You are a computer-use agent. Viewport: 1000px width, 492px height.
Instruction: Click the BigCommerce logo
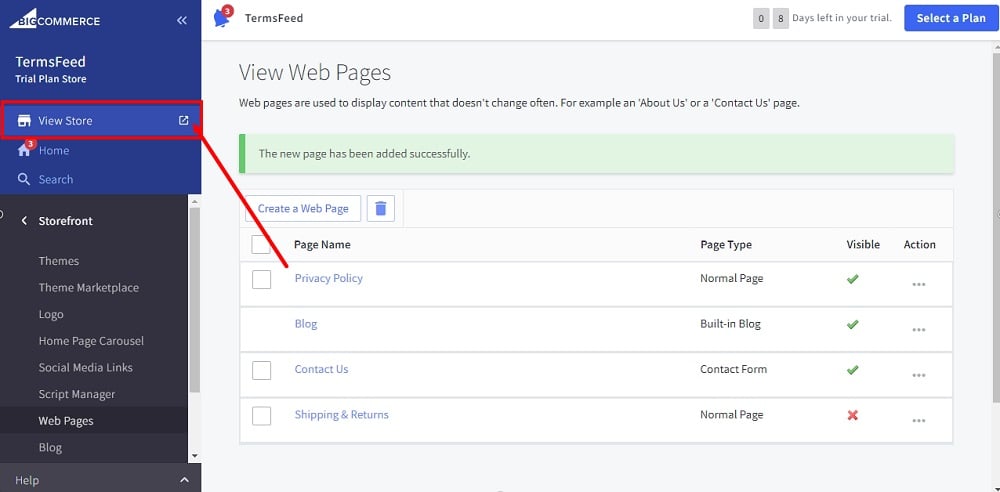(54, 20)
